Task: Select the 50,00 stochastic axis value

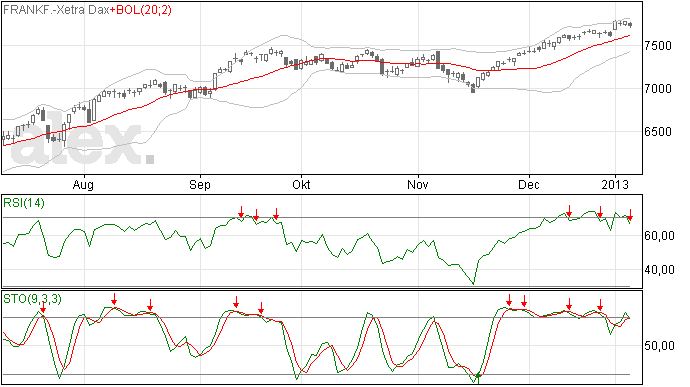Action: [659, 346]
